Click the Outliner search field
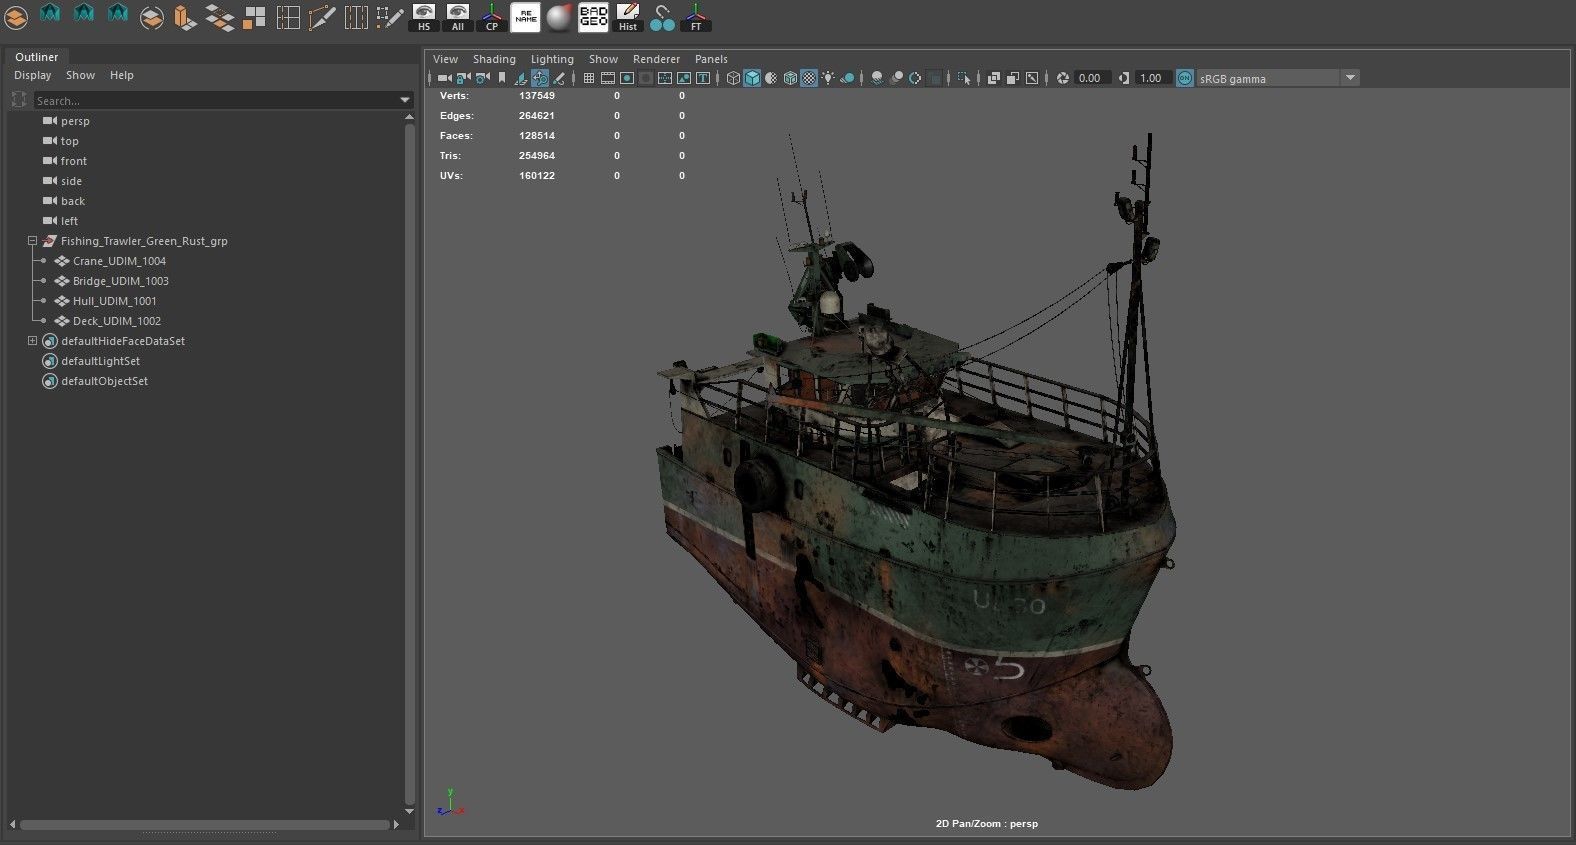 [x=215, y=100]
